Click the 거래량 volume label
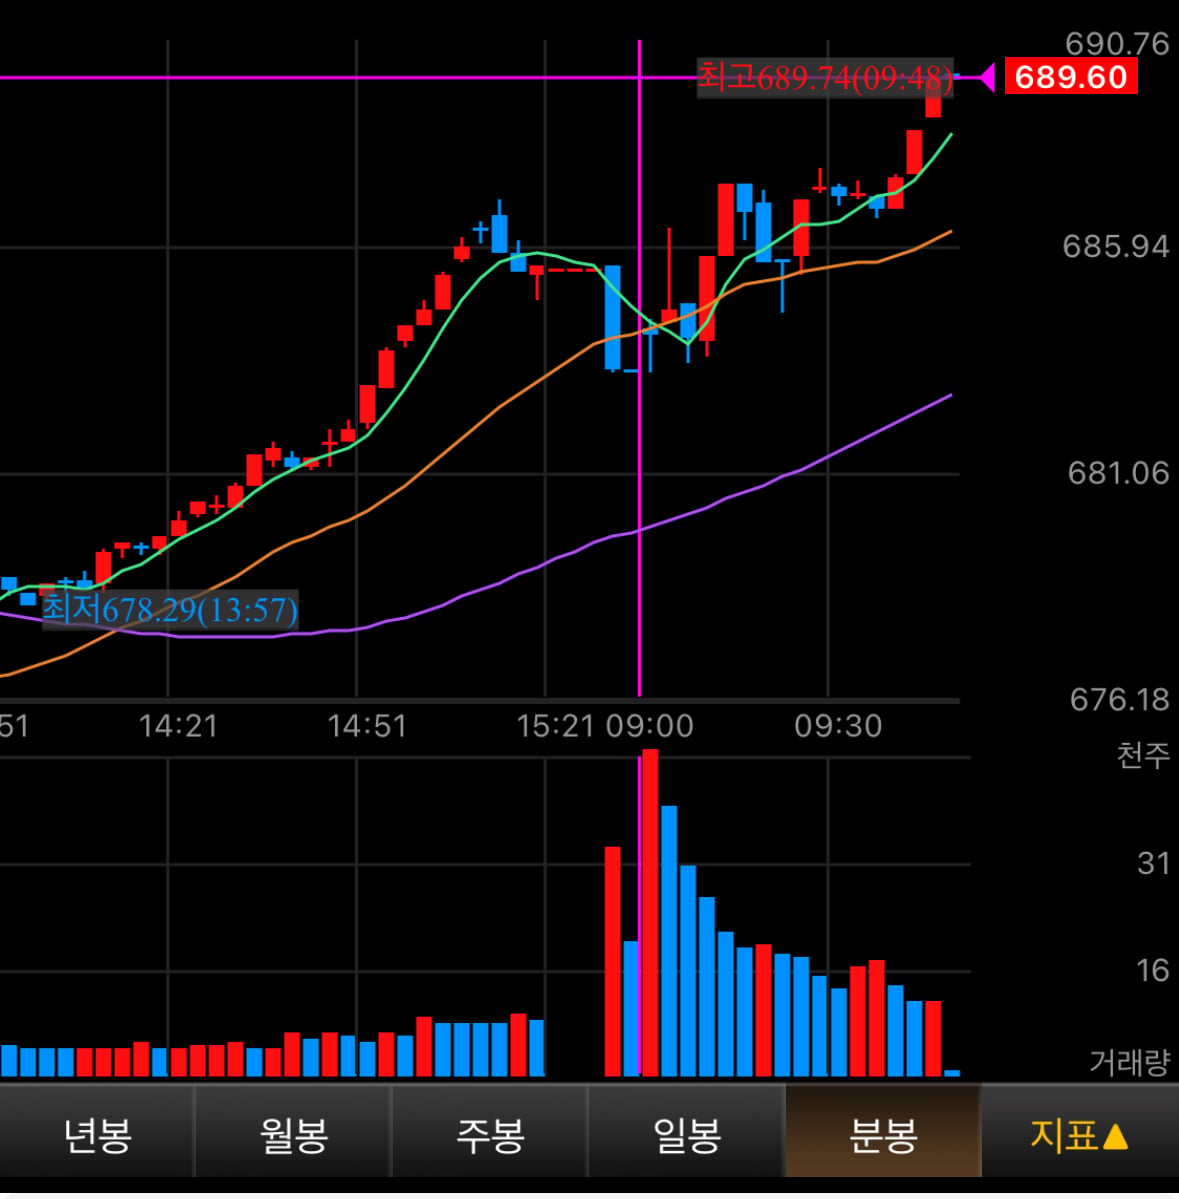1179x1199 pixels. click(x=1129, y=1061)
